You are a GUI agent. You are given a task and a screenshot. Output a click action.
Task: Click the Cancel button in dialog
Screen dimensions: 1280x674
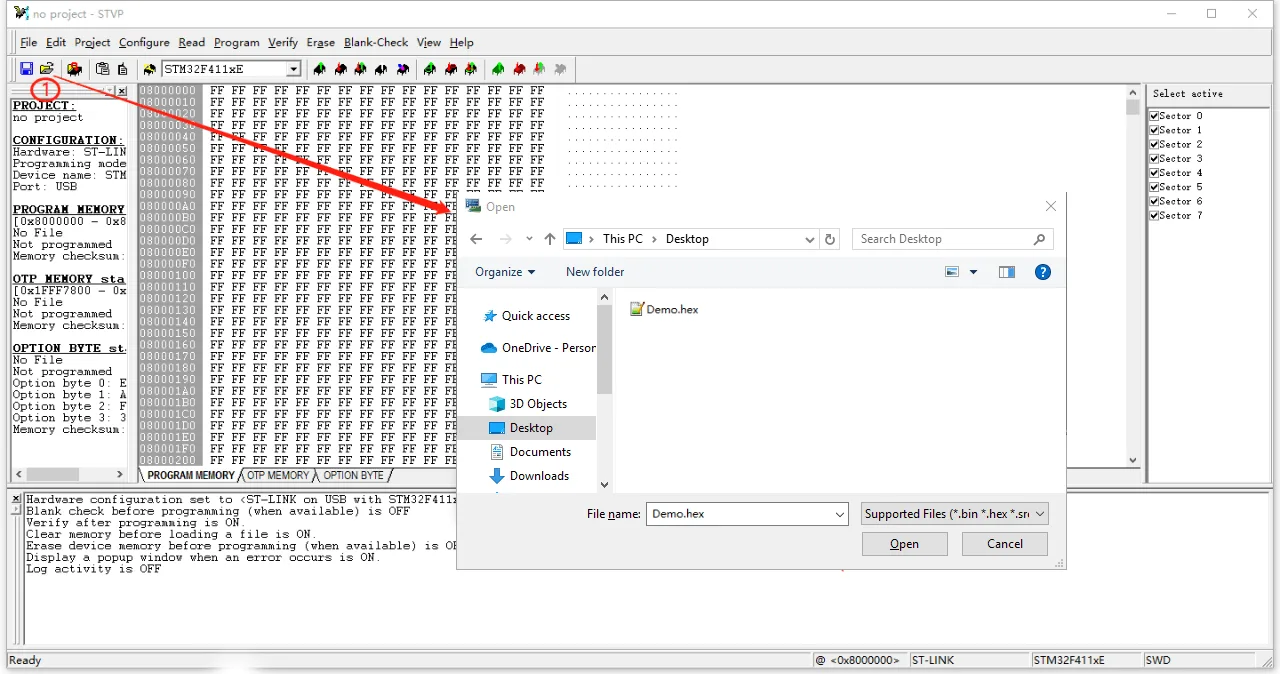click(x=1004, y=544)
